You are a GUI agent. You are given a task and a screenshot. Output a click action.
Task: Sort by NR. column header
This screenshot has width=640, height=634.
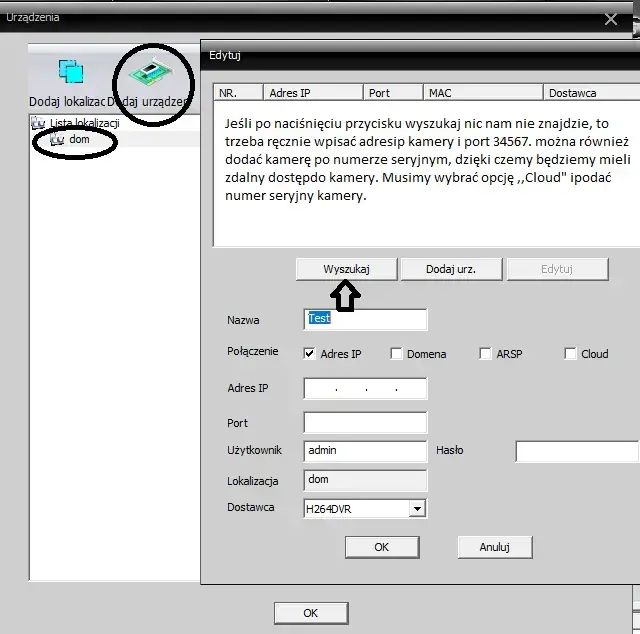pyautogui.click(x=238, y=93)
